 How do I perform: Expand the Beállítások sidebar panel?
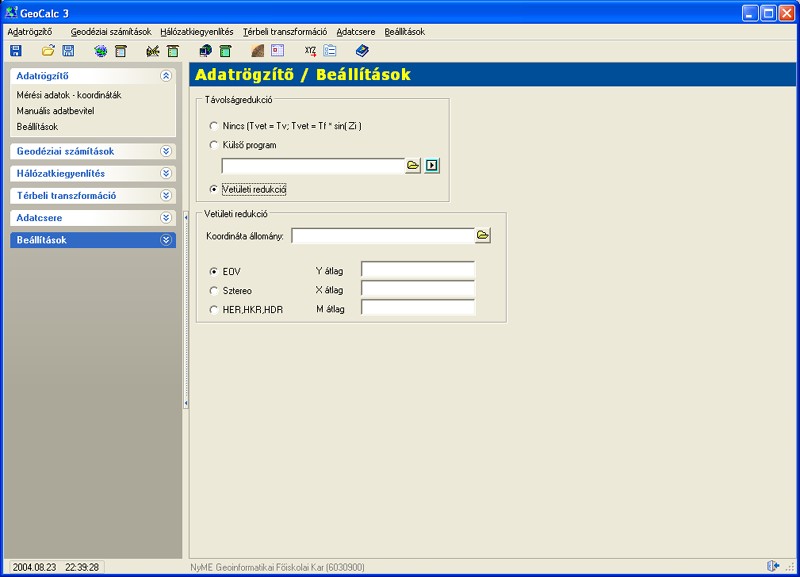click(166, 240)
